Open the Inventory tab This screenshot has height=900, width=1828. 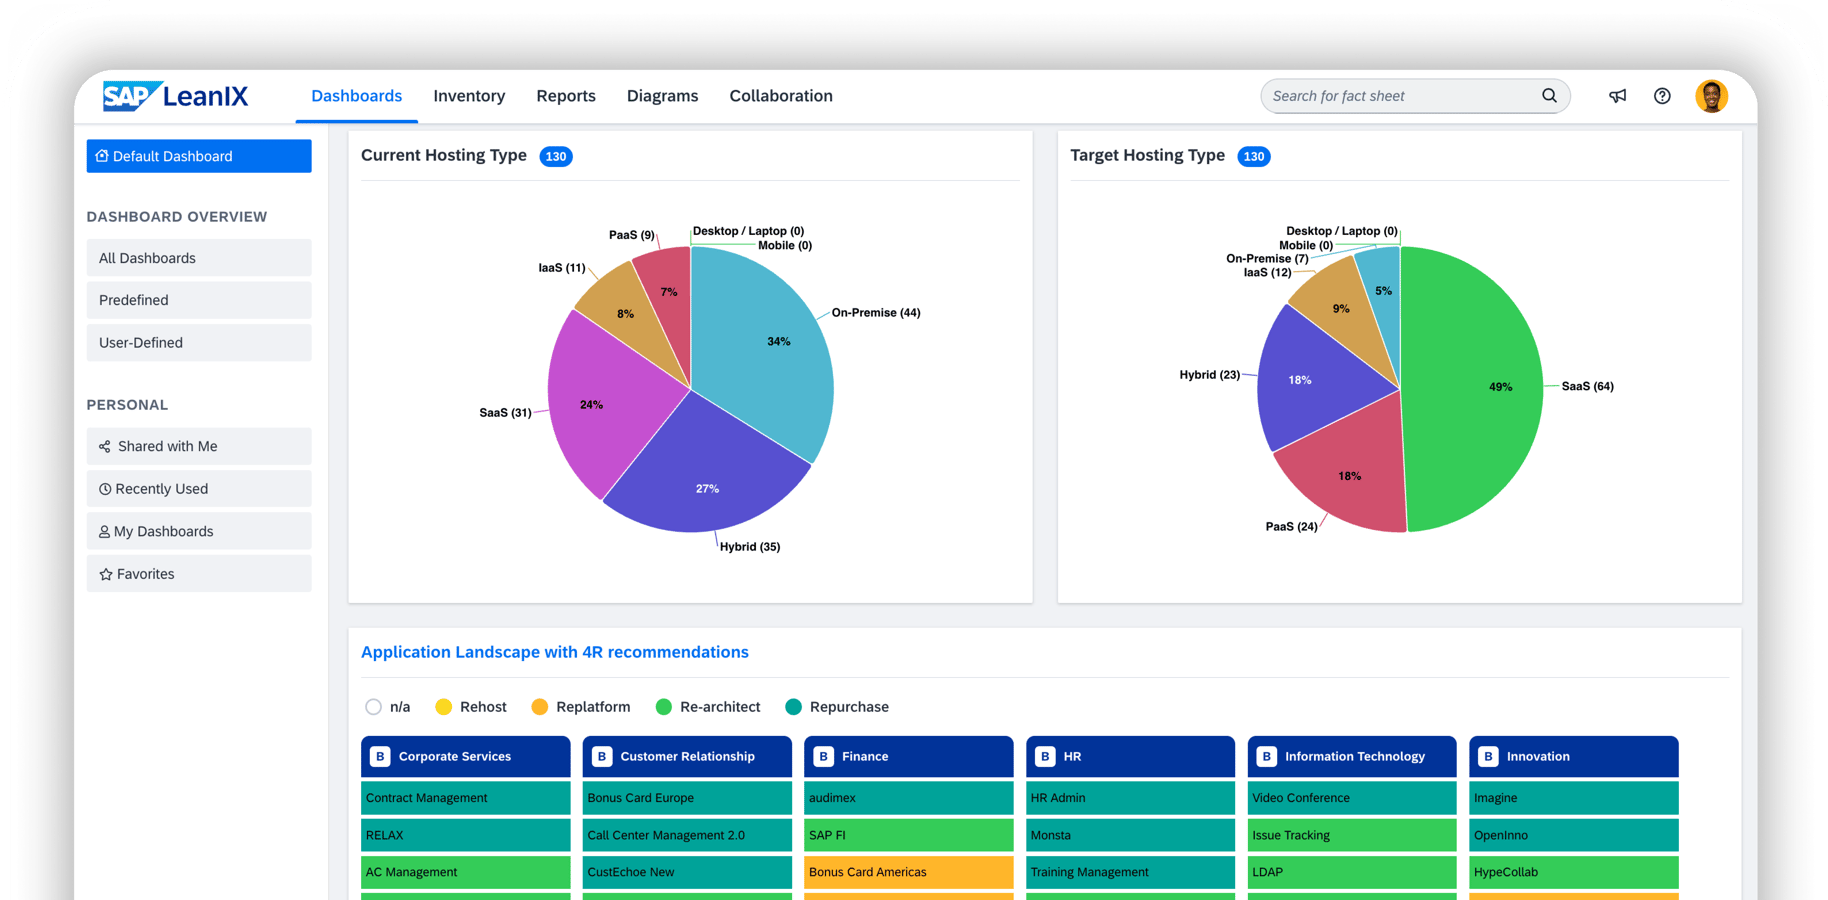click(469, 96)
